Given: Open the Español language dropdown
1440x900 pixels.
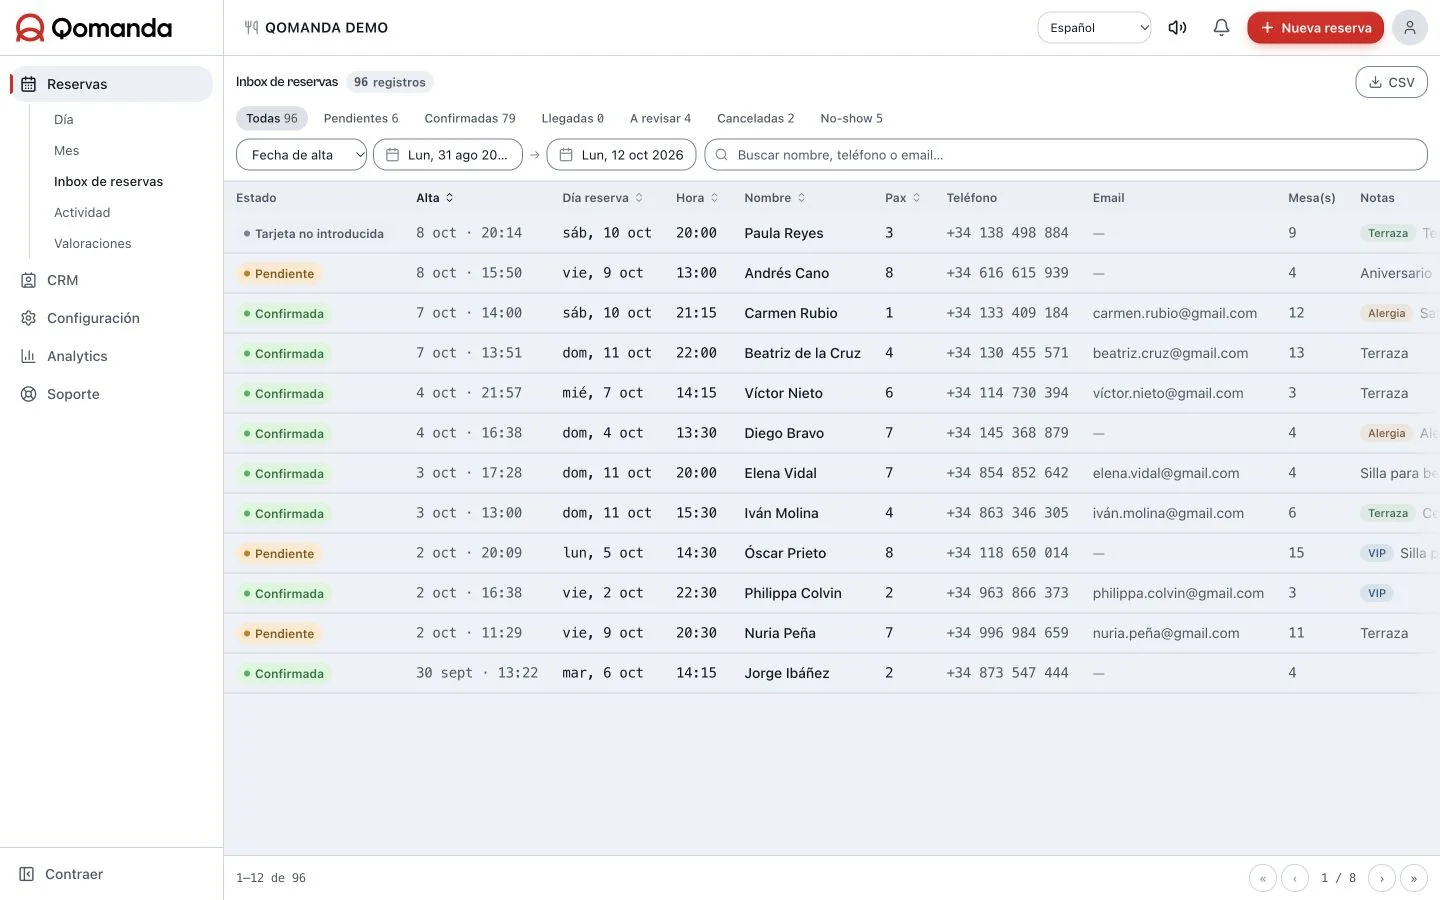Looking at the screenshot, I should click(x=1095, y=28).
